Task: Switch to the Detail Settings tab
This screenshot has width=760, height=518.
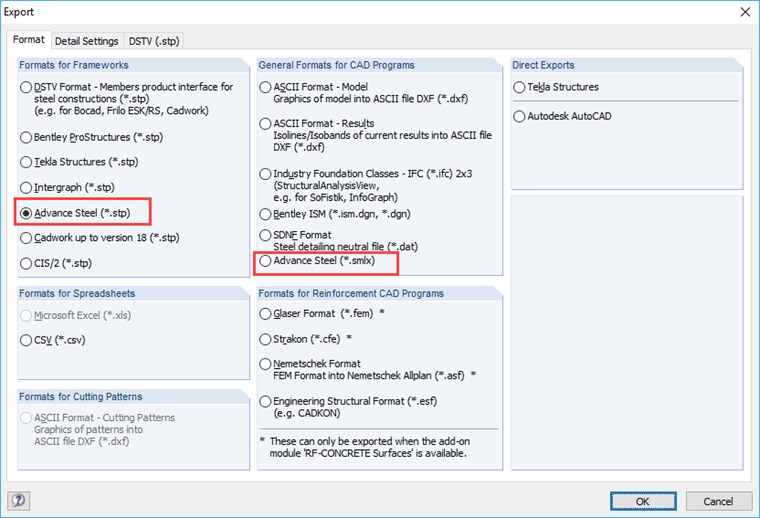Action: tap(86, 41)
